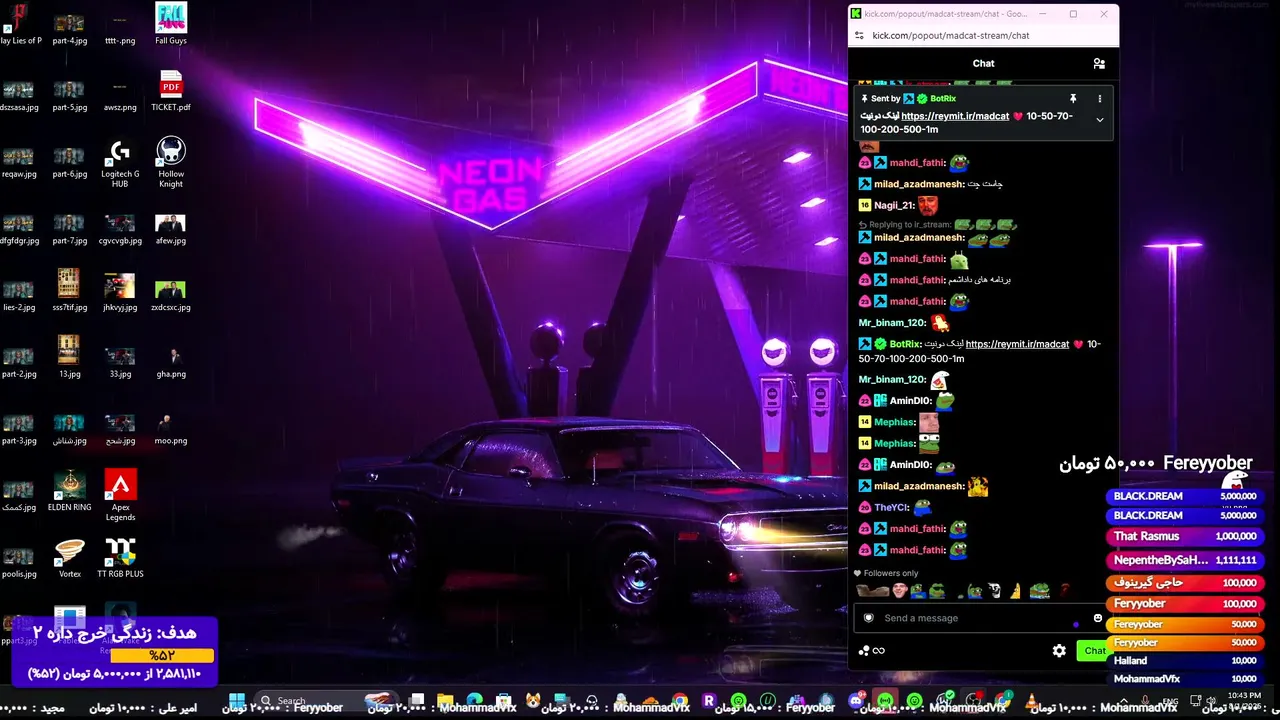Open the Windows Start menu
This screenshot has height=720, width=1280.
237,700
